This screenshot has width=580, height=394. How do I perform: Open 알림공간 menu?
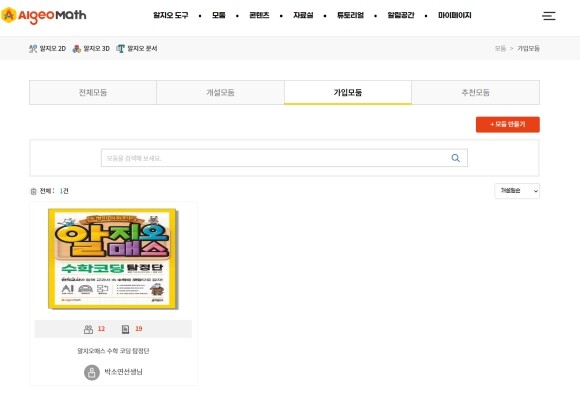pos(401,15)
